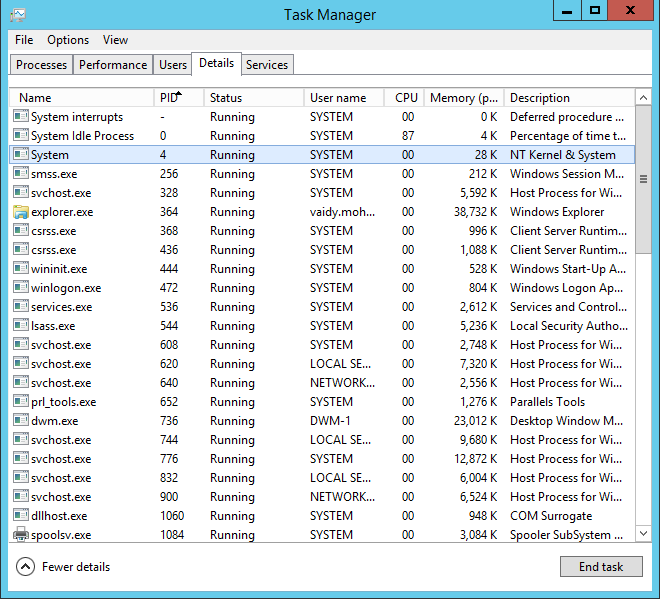Image resolution: width=660 pixels, height=599 pixels.
Task: Sort by the Memory column header
Action: (464, 98)
